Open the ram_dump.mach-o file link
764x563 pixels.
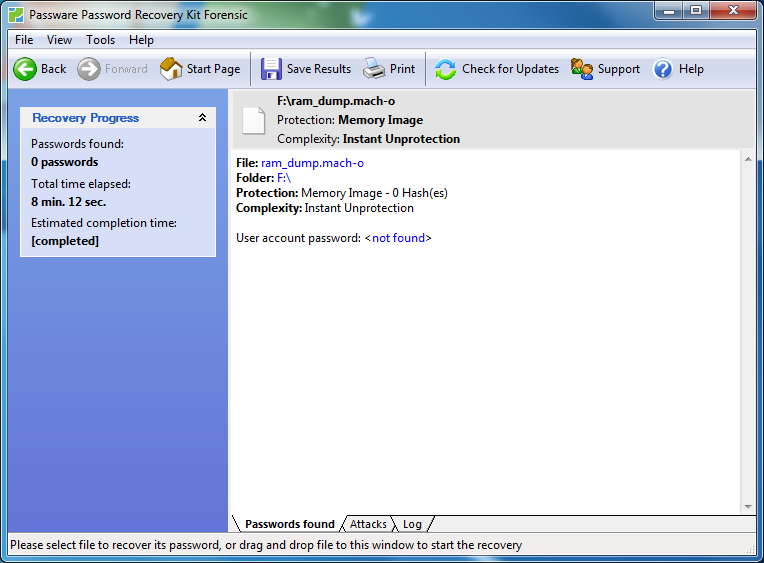tap(312, 163)
